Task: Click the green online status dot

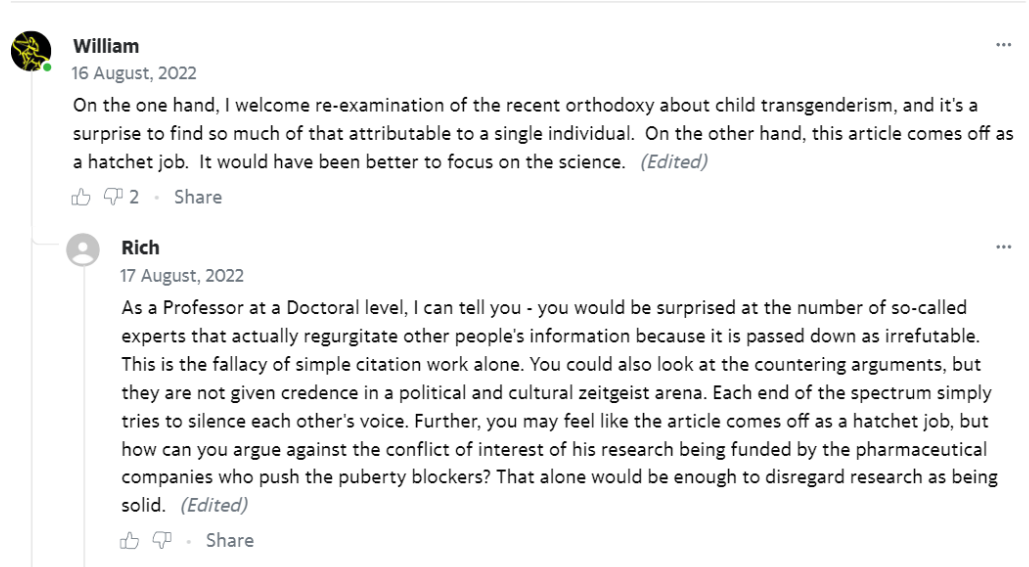Action: coord(47,67)
